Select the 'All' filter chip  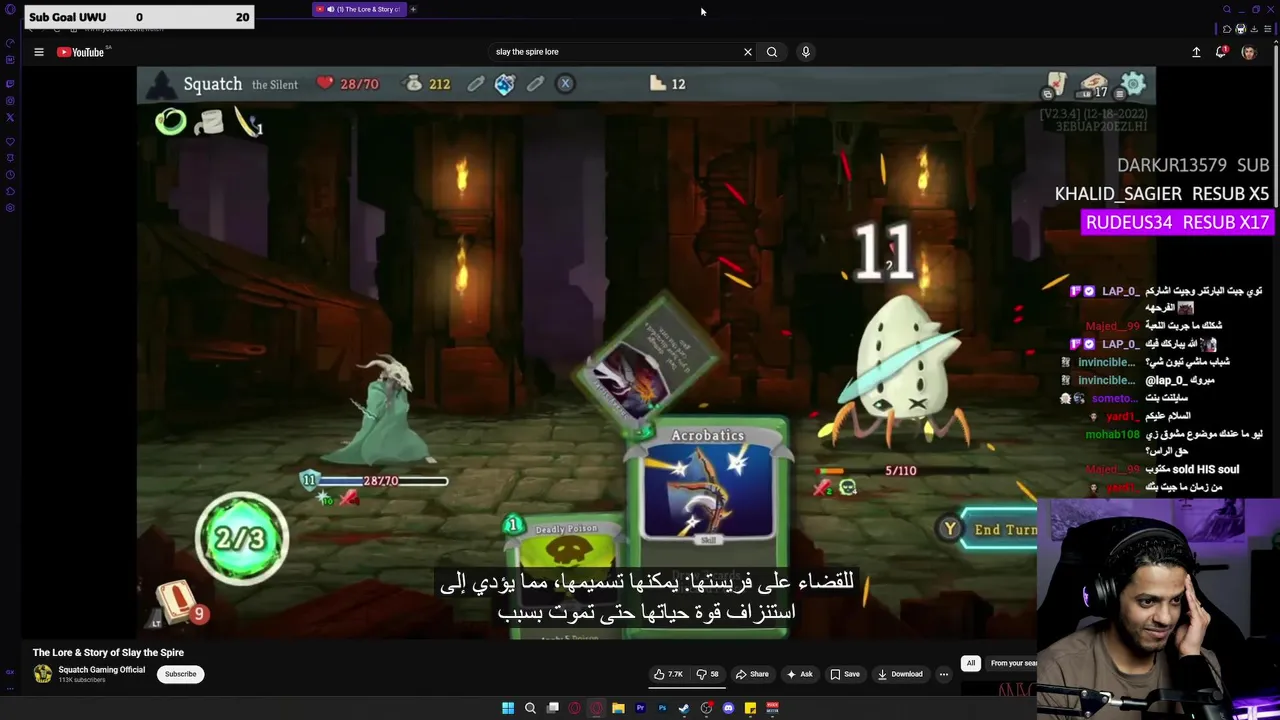[x=970, y=663]
